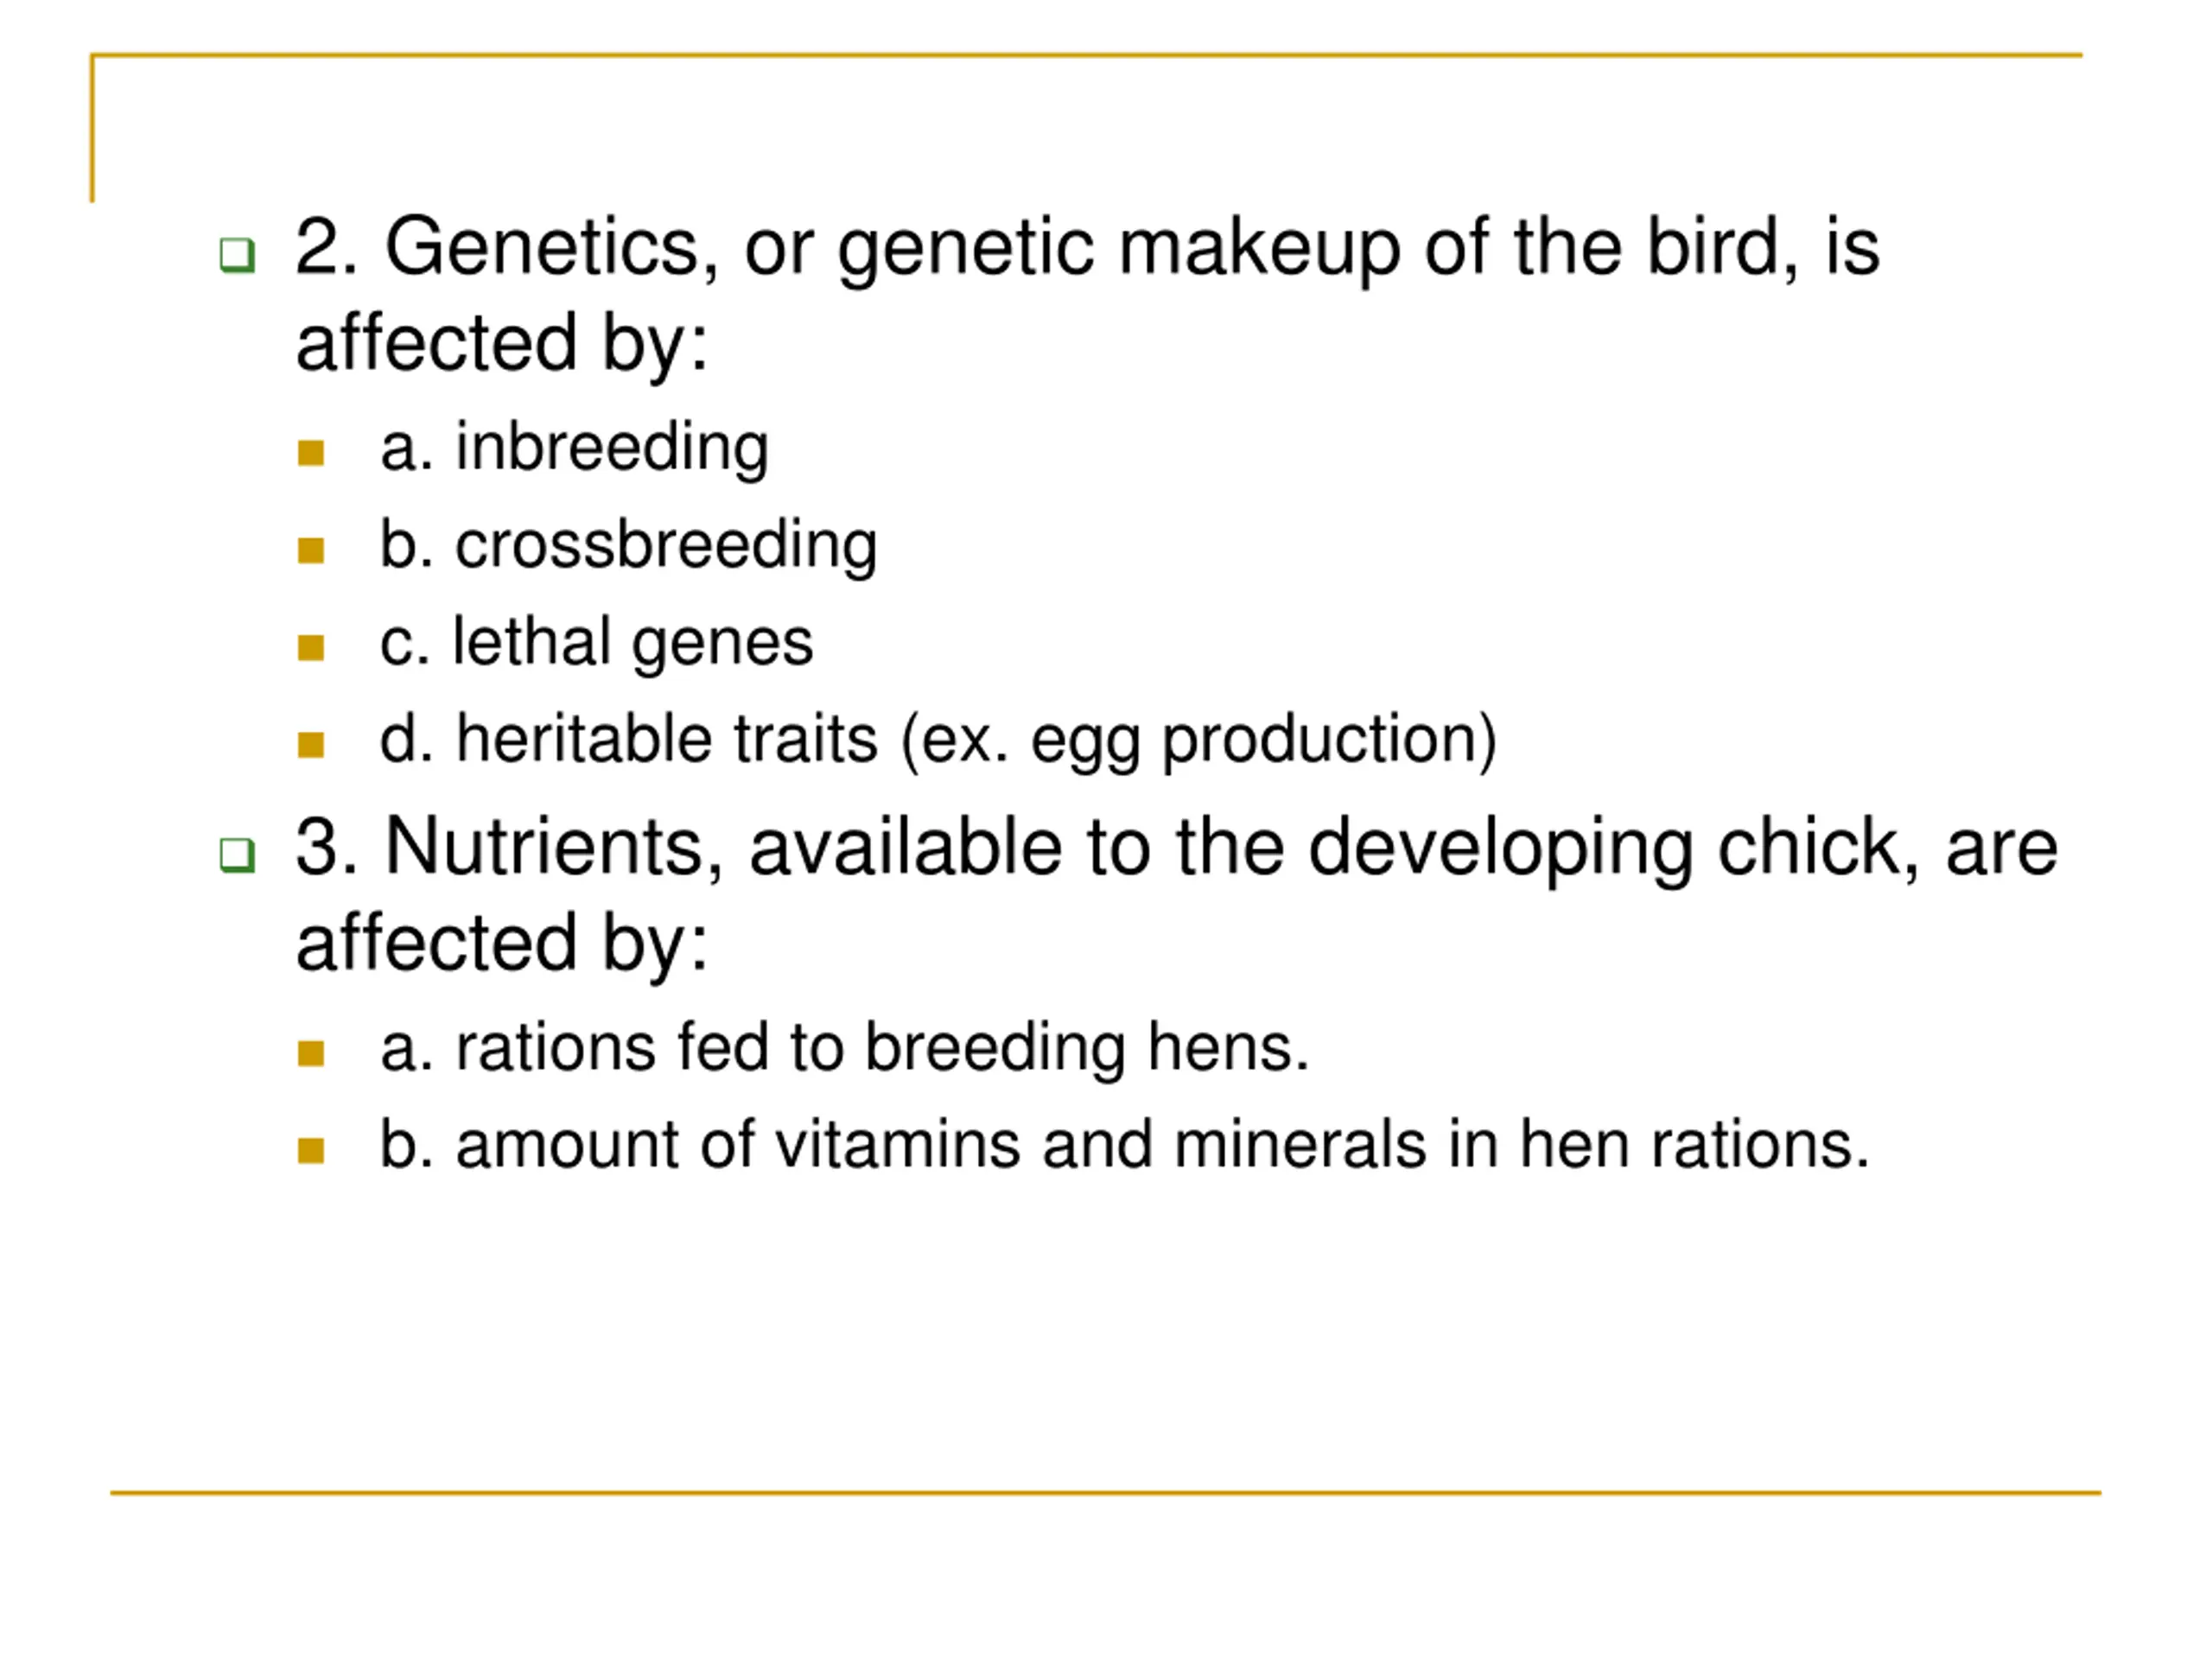Click the gold vertical line at top-left corner

[92, 130]
